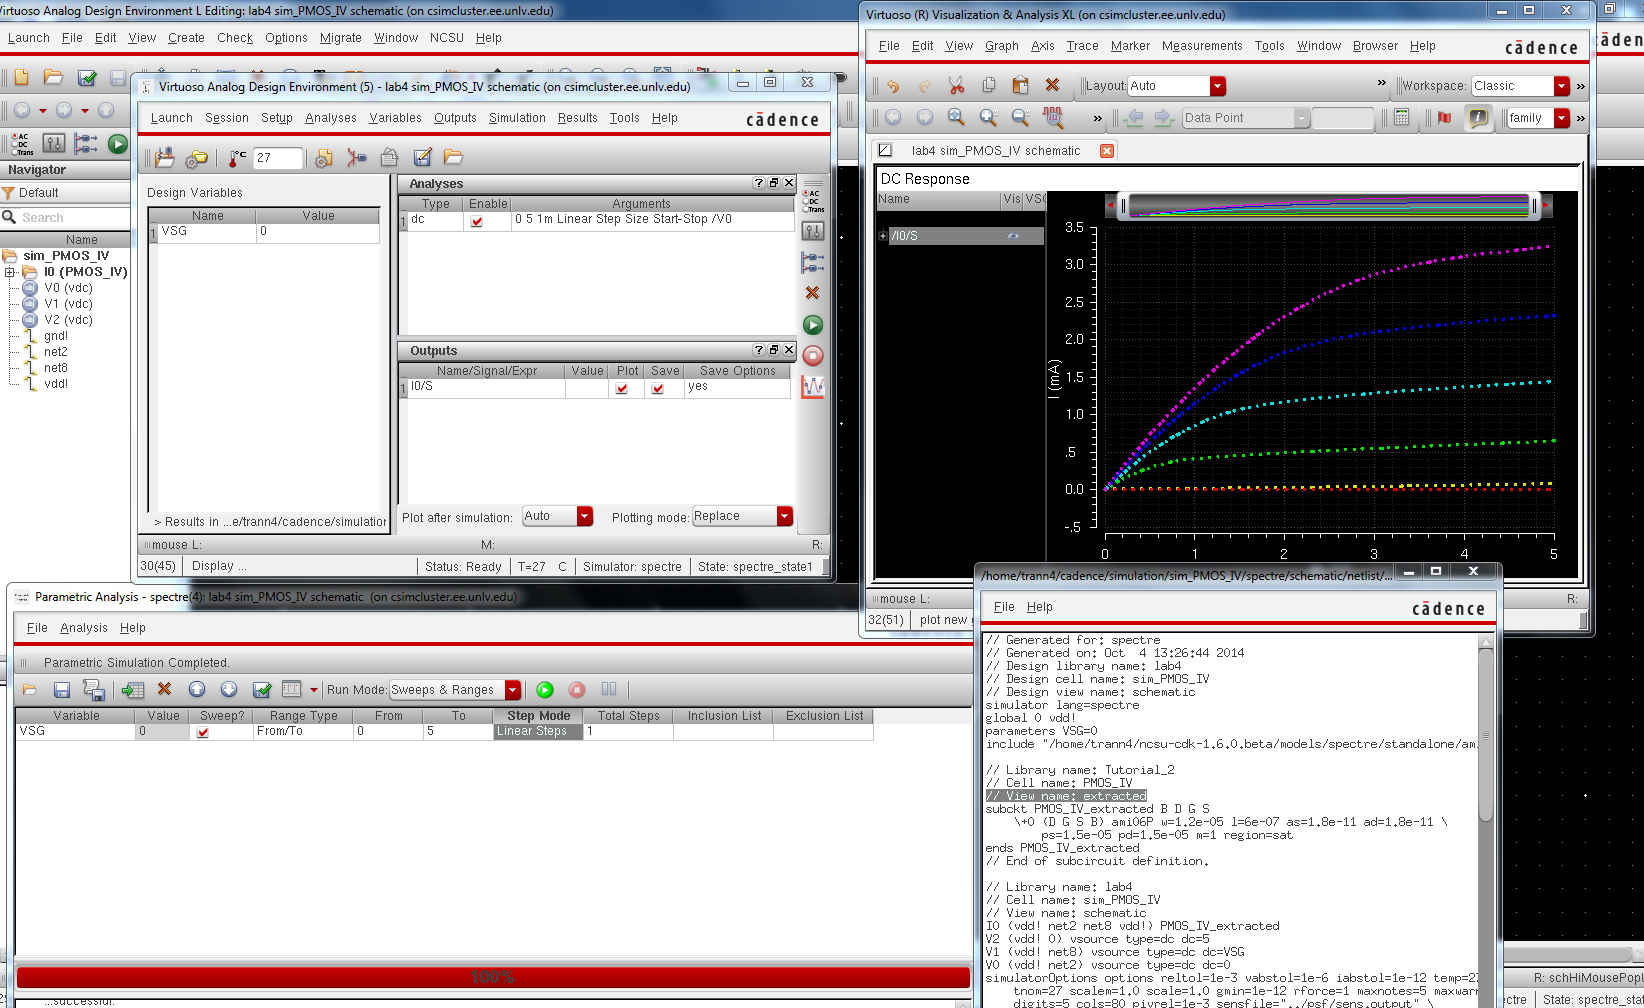Click the 100% parametric progress bar

(493, 977)
